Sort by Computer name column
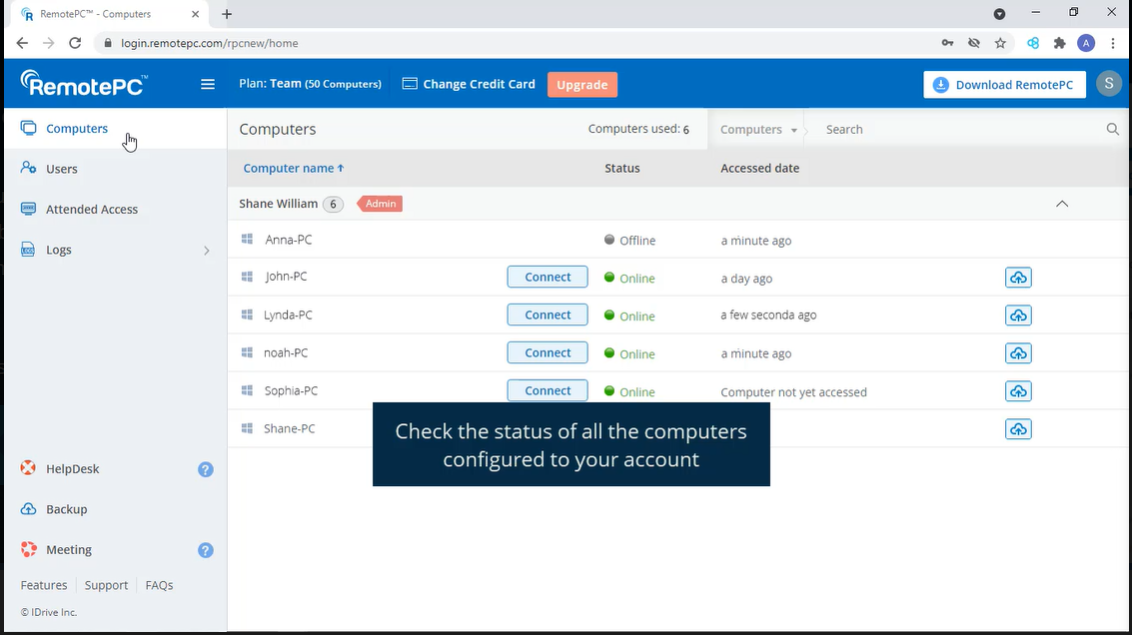 pyautogui.click(x=293, y=168)
